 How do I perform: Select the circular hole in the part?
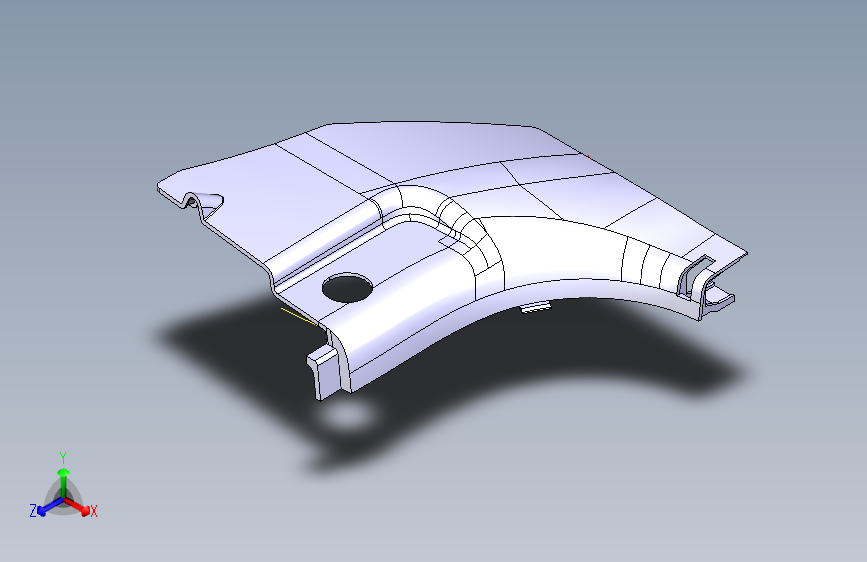pos(348,288)
